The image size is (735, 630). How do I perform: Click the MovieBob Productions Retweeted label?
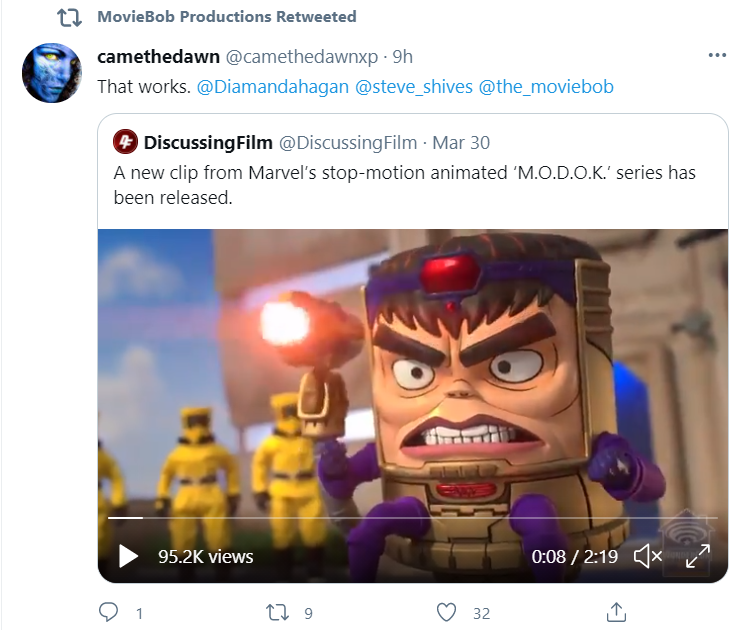point(227,16)
